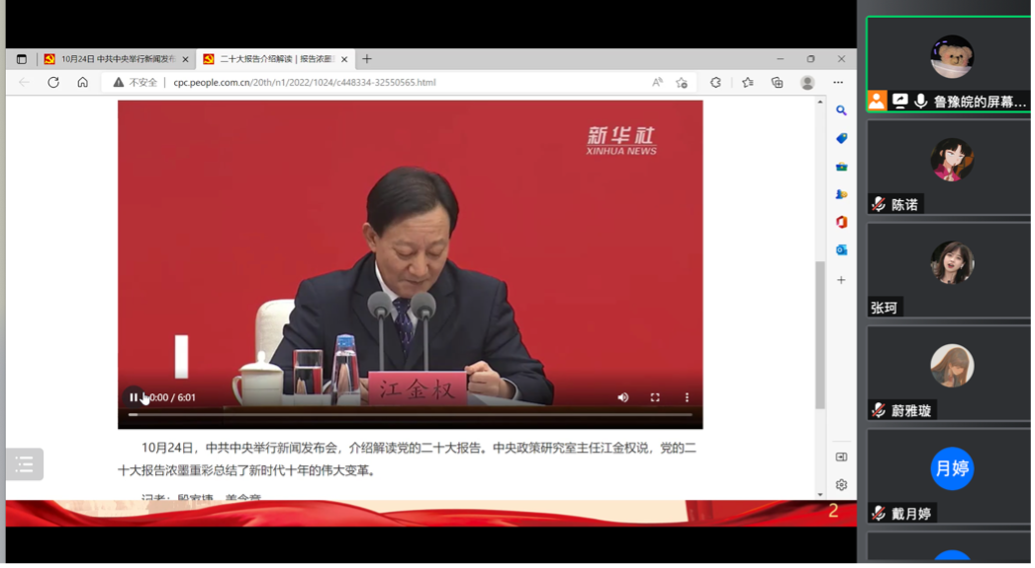1035x568 pixels.
Task: Click the not secure warning icon
Action: pos(118,82)
